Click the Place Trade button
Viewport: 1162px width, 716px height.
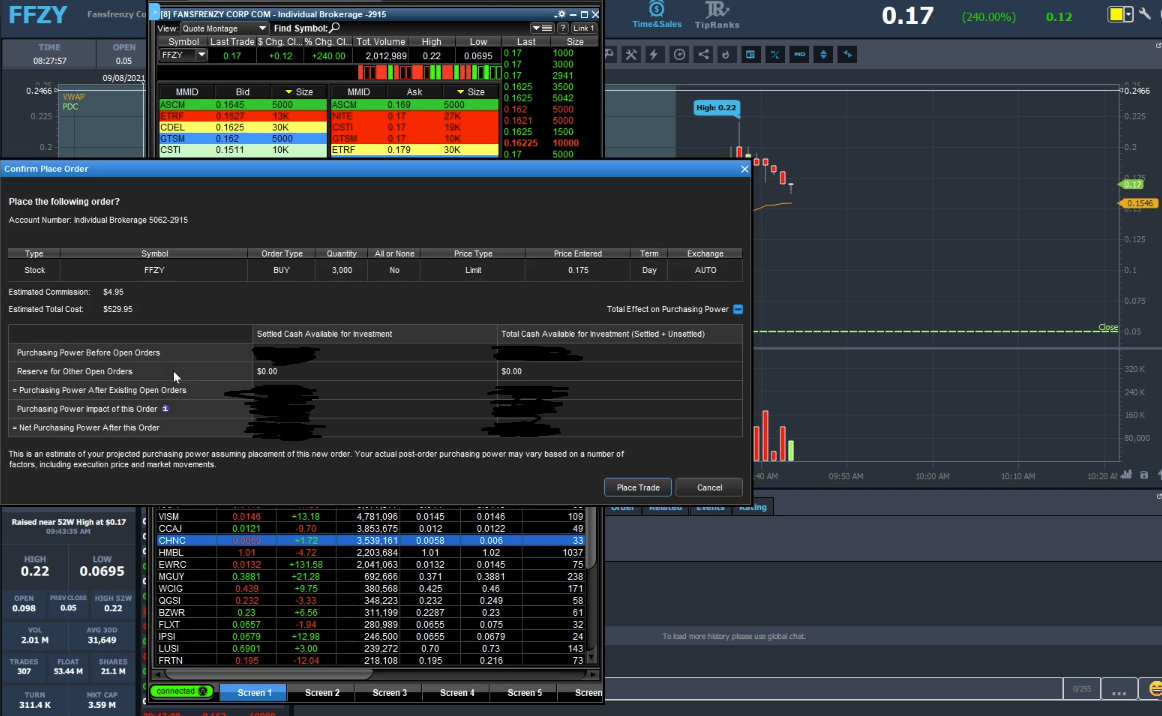[x=637, y=487]
